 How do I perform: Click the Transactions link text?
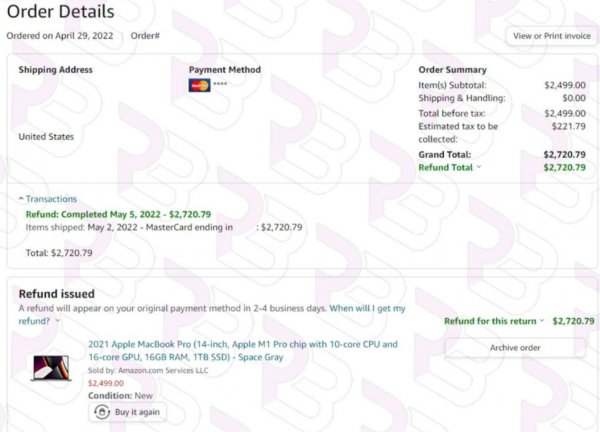(51, 199)
